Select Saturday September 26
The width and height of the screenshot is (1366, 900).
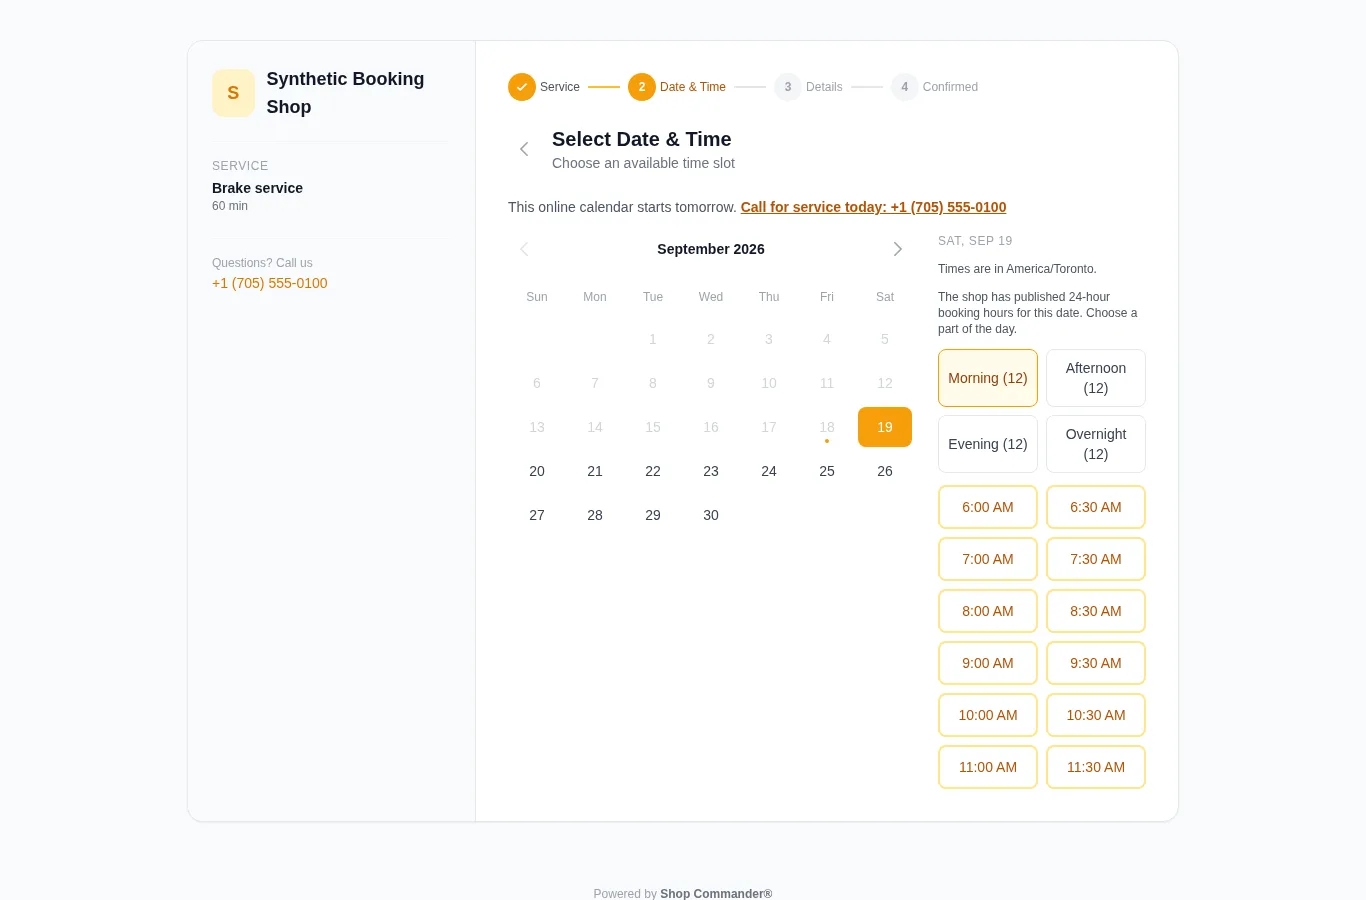coord(885,471)
